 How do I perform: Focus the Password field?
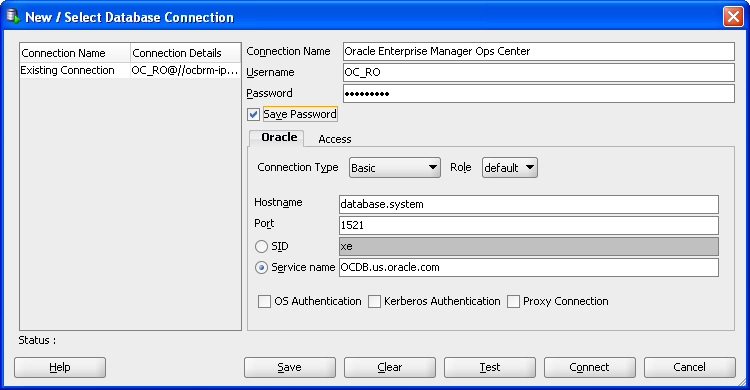point(539,94)
